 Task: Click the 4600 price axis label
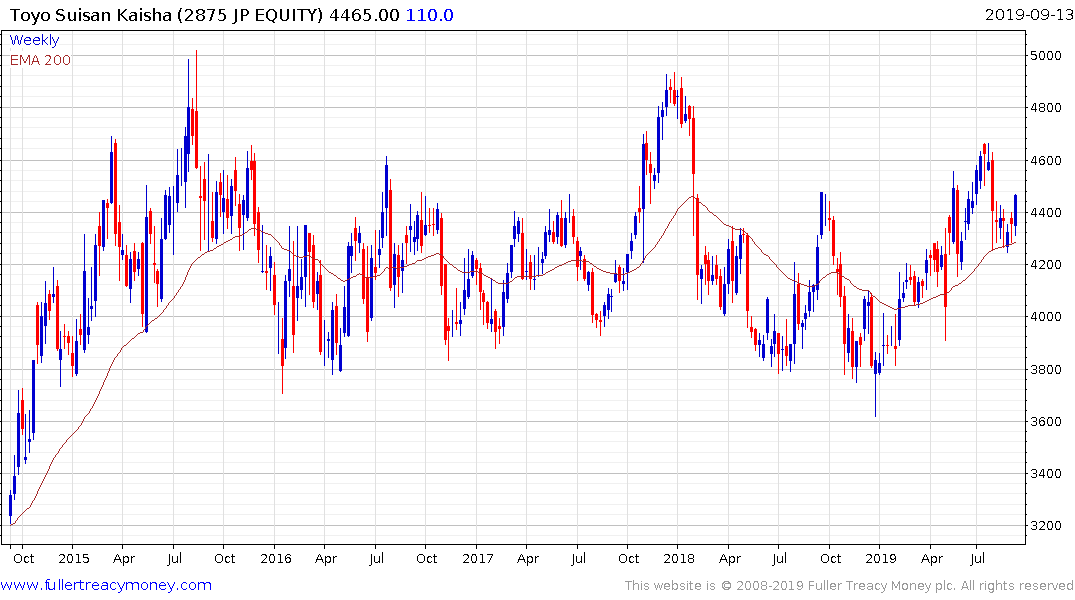point(1046,160)
